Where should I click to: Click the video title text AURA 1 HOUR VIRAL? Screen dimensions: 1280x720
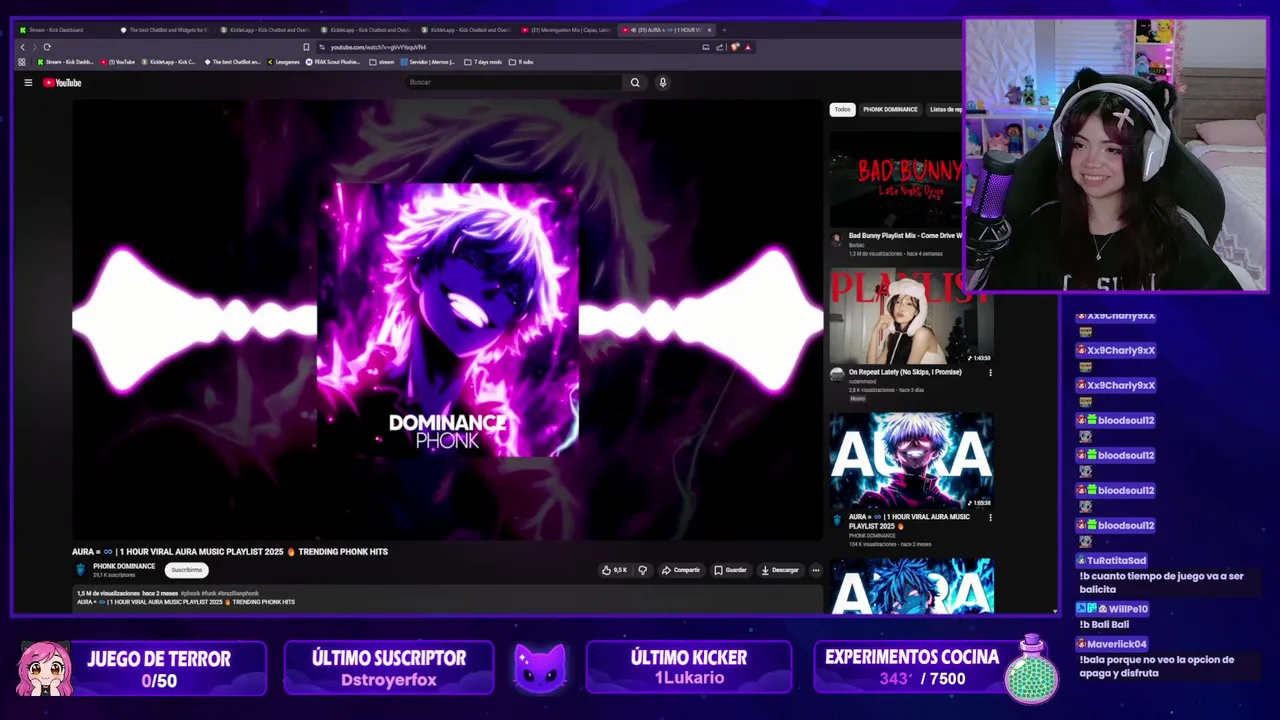(x=230, y=551)
